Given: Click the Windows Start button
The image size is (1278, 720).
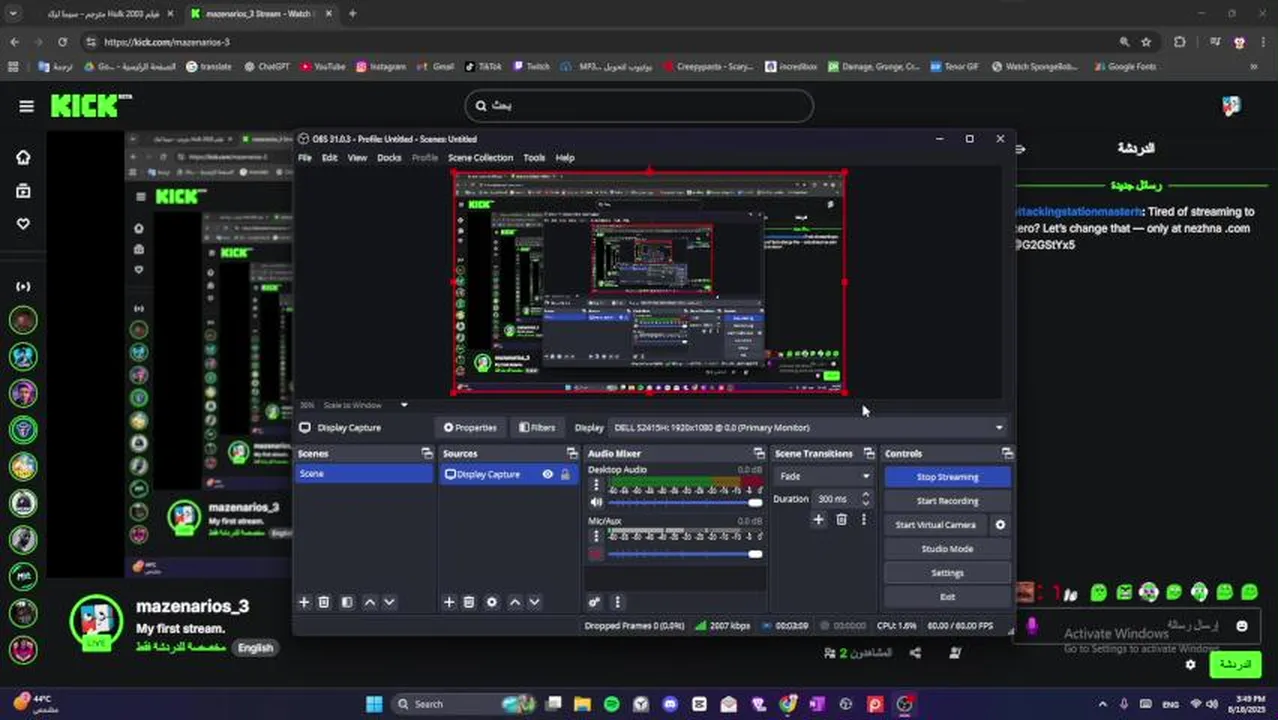Looking at the screenshot, I should click(x=374, y=704).
